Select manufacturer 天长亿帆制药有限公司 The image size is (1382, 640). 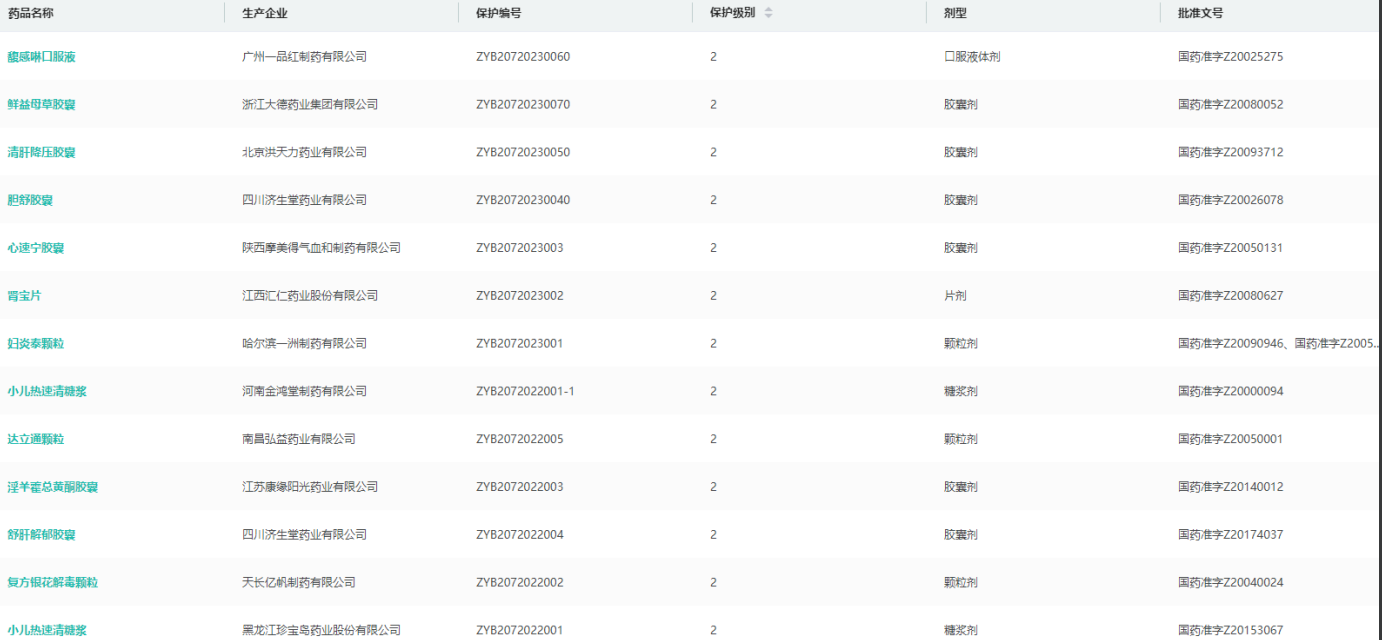click(299, 582)
